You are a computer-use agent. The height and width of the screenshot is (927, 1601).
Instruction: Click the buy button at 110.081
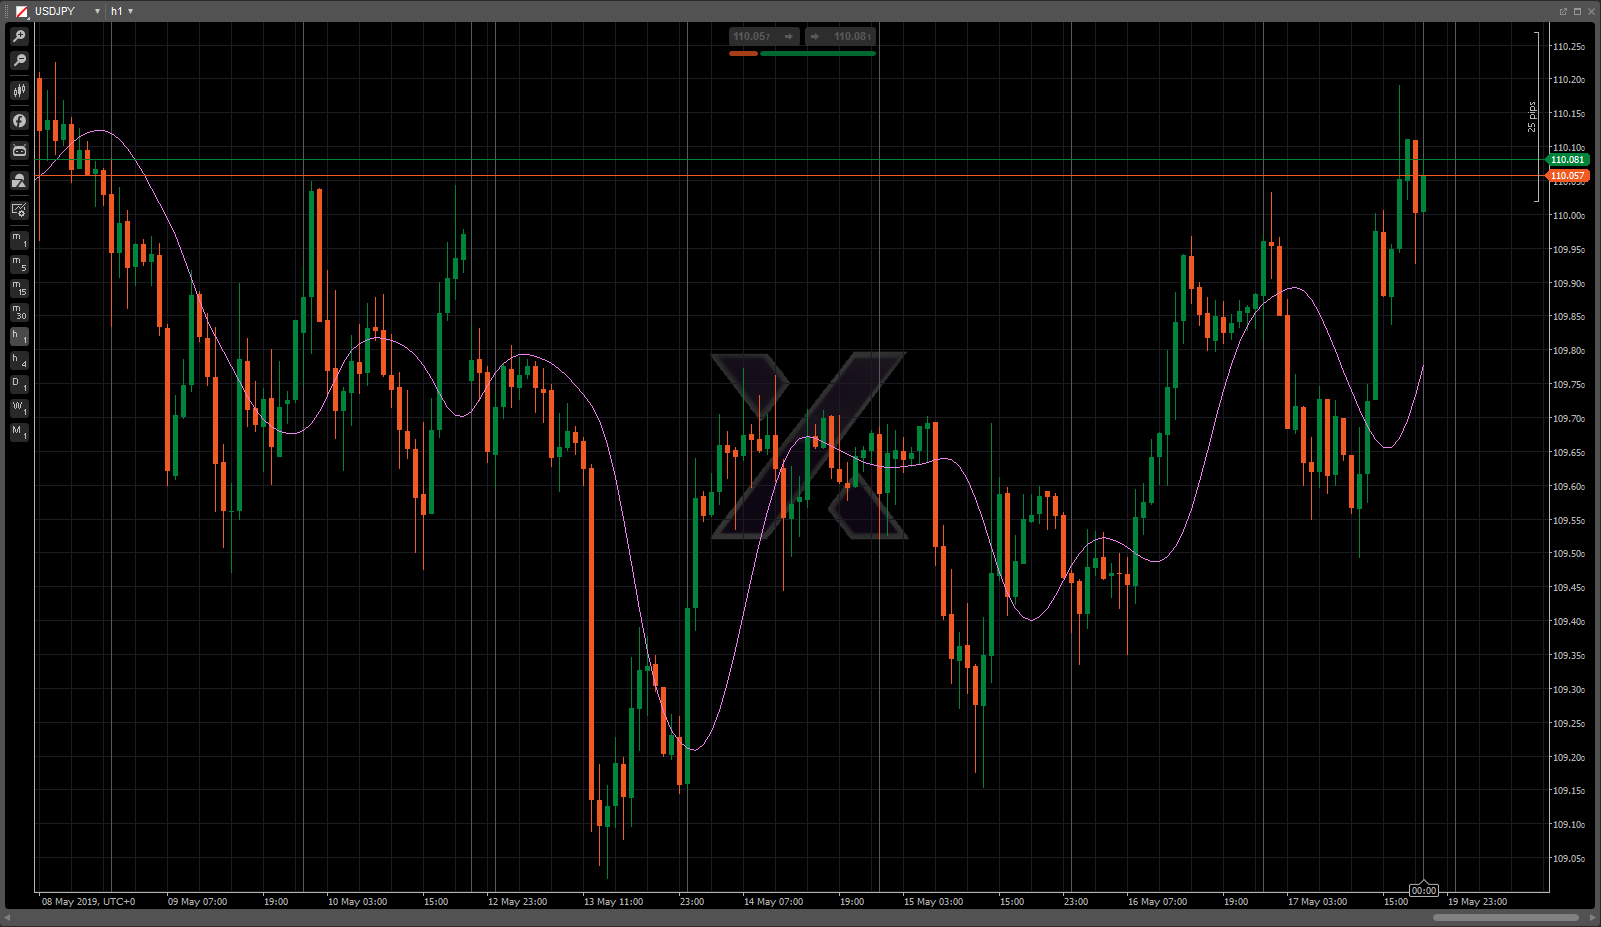pos(841,36)
